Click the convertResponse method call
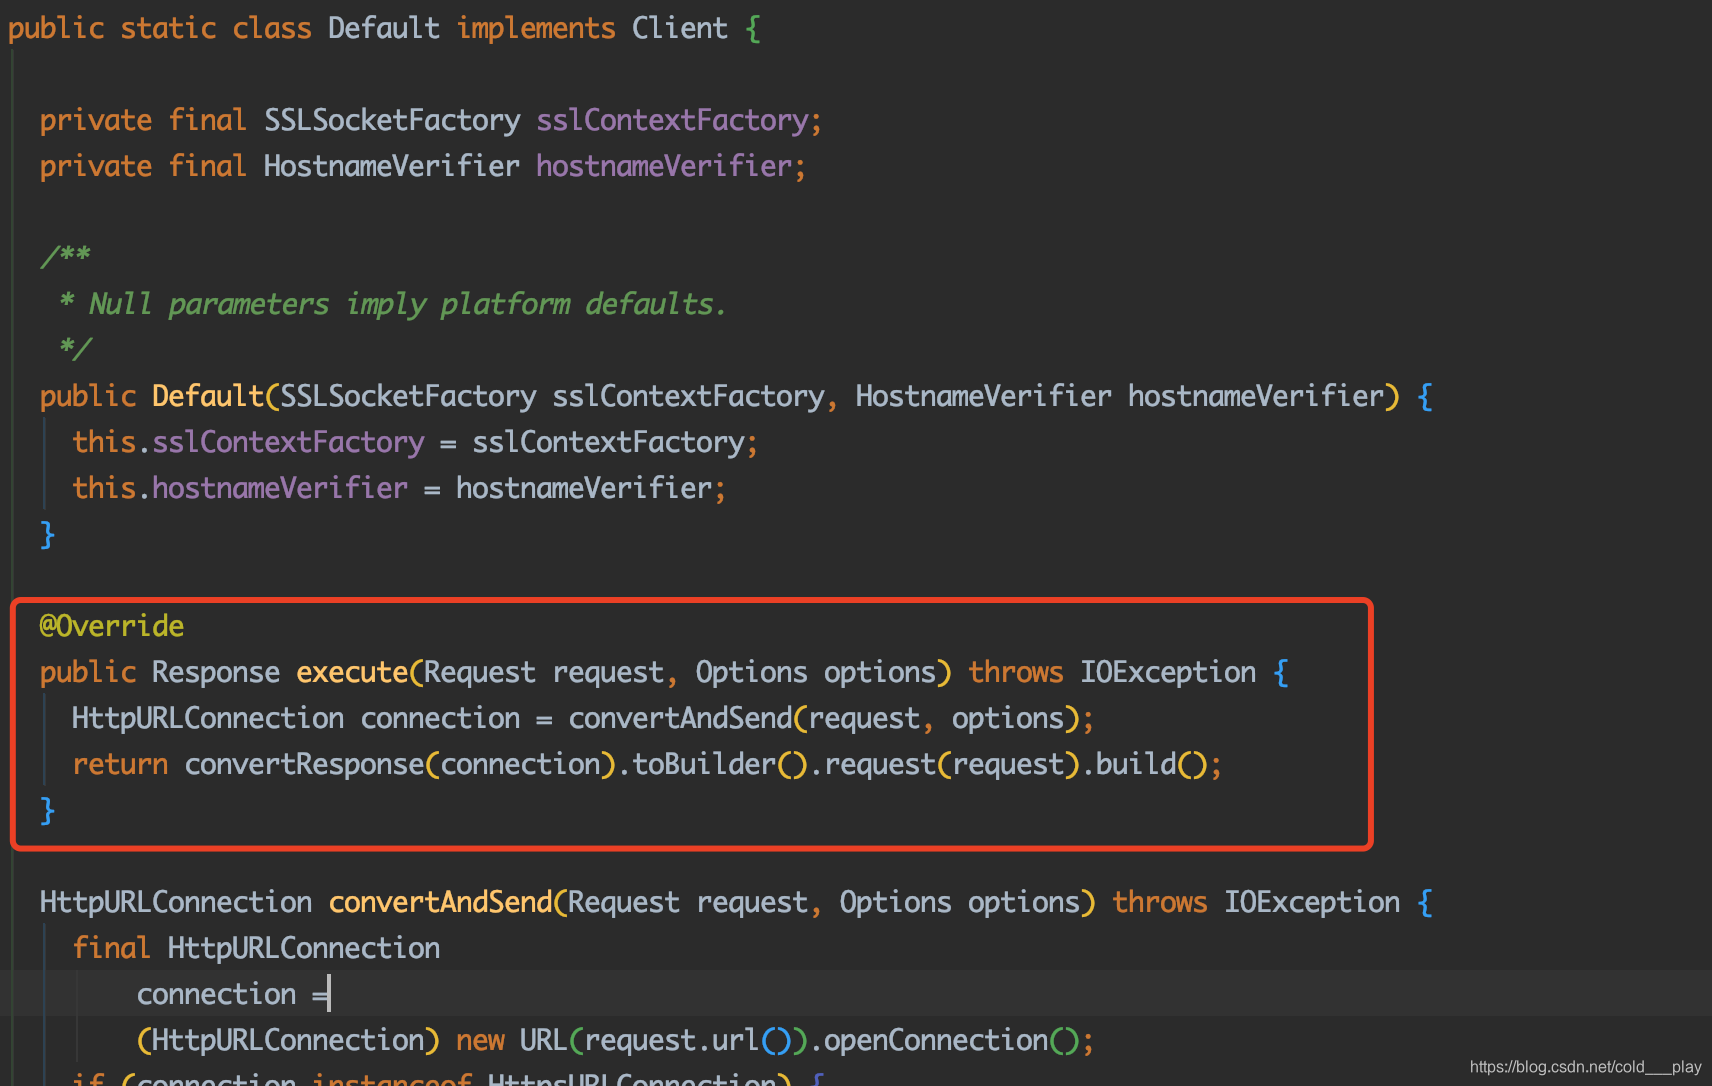The image size is (1712, 1086). point(304,764)
